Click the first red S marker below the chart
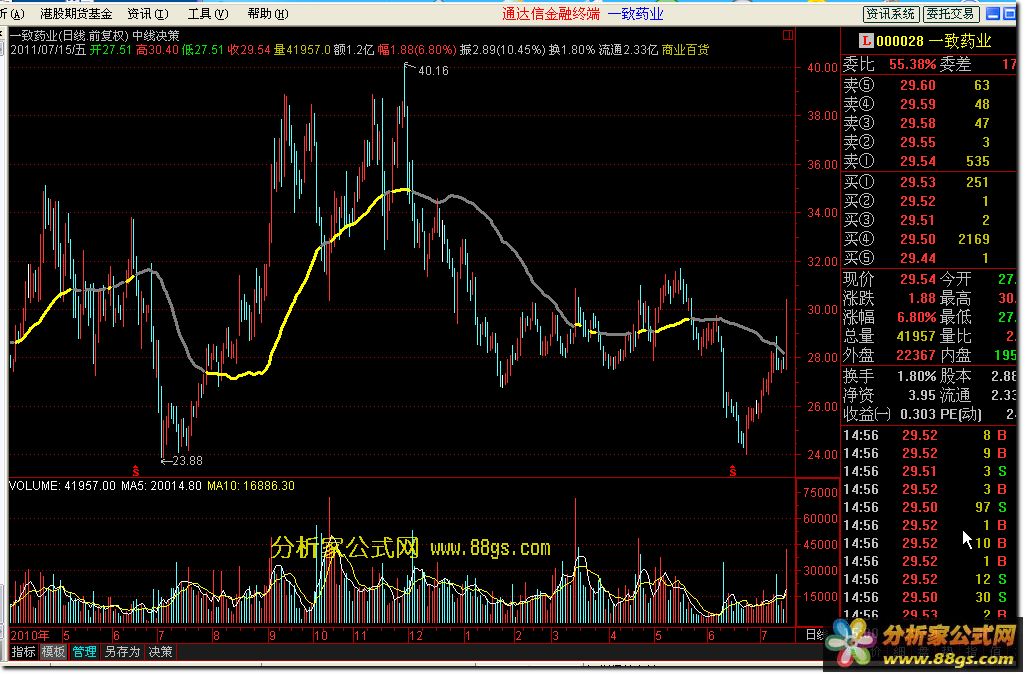The height and width of the screenshot is (674, 1025). point(135,471)
